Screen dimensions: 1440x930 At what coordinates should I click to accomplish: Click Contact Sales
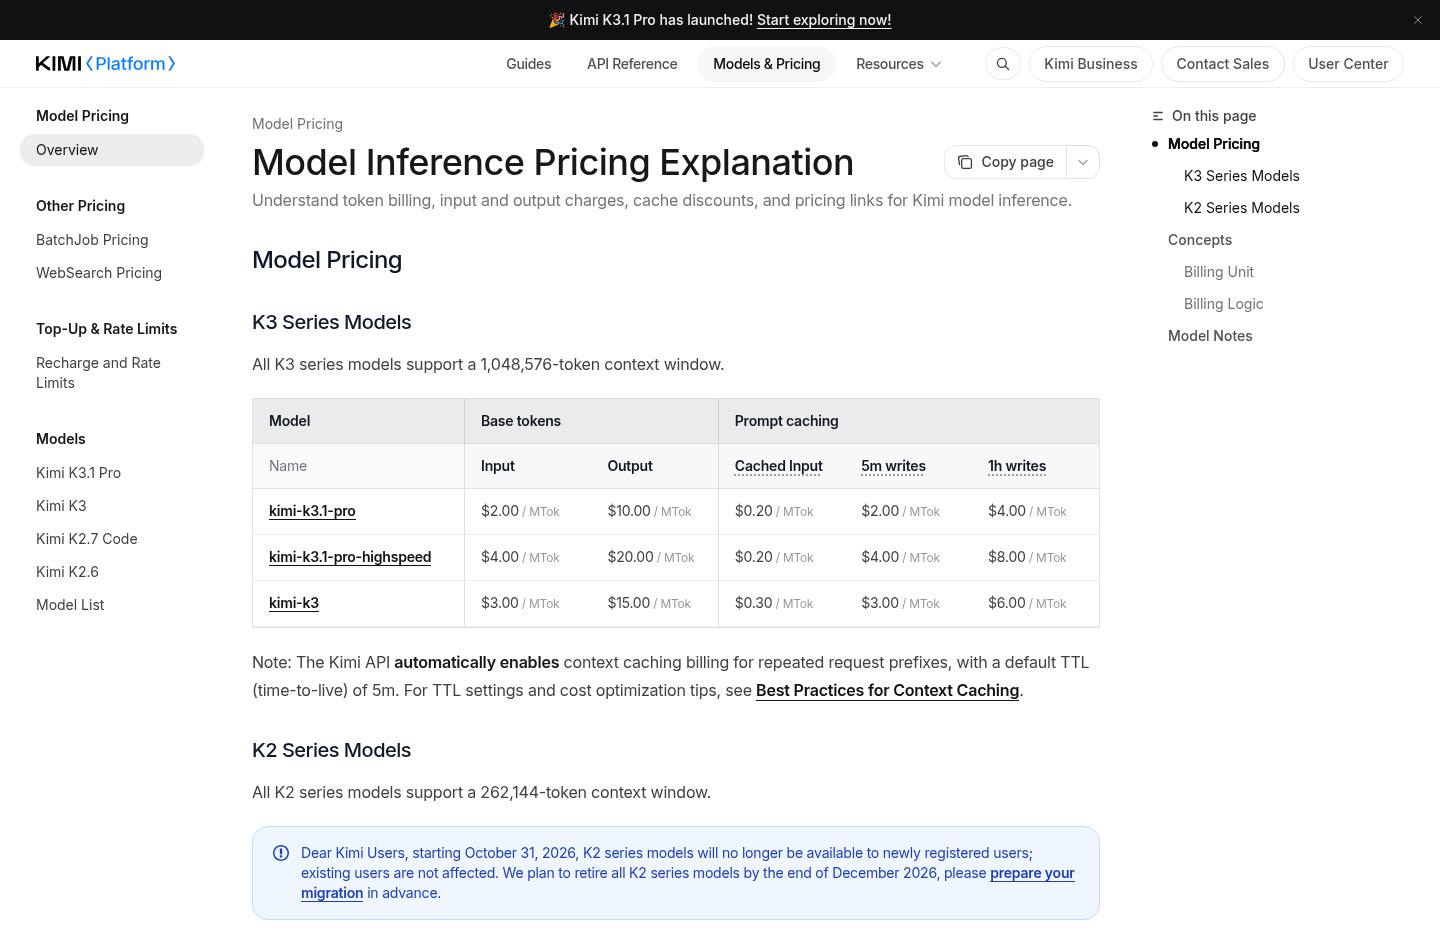point(1222,64)
